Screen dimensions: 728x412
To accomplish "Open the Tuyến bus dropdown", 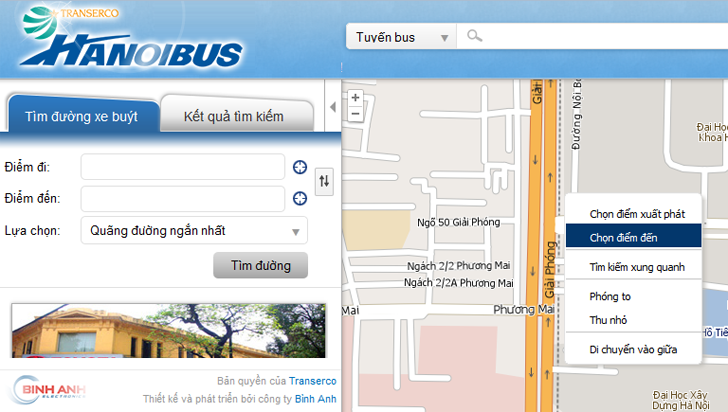I will pos(401,37).
